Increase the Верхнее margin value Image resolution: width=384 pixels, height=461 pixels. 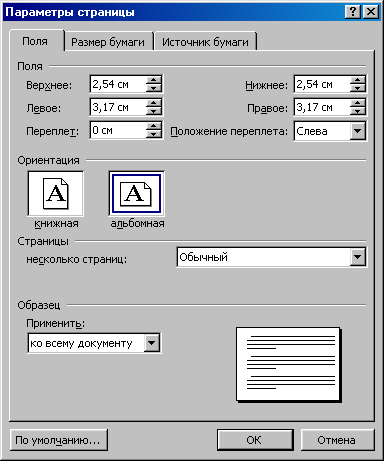point(154,80)
